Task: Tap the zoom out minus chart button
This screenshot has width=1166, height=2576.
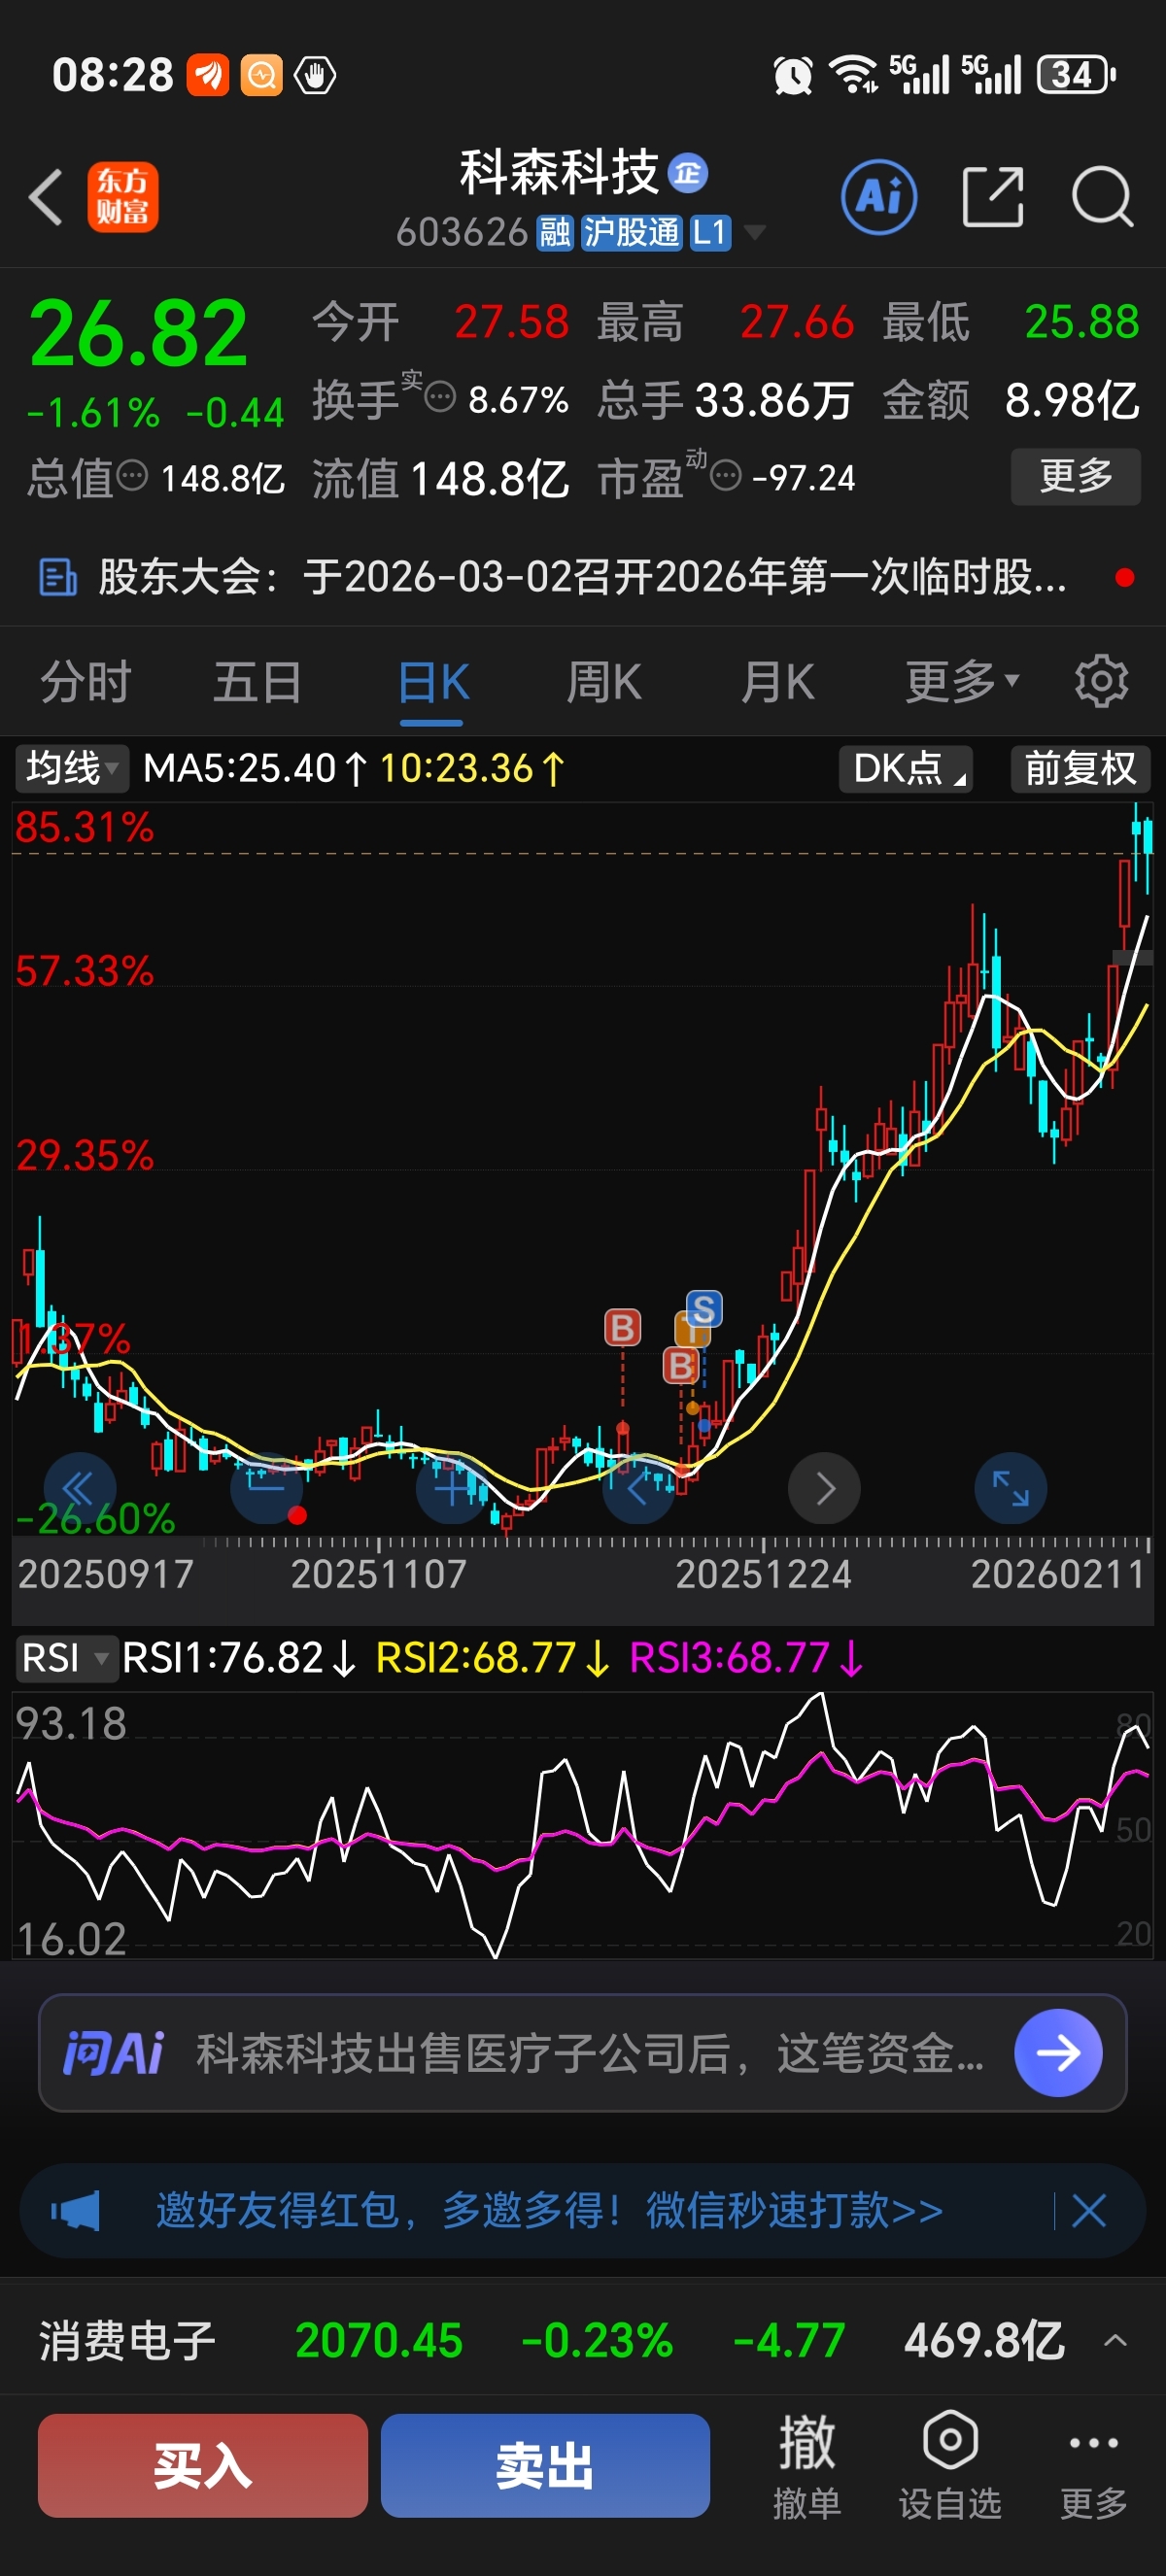Action: coord(266,1489)
